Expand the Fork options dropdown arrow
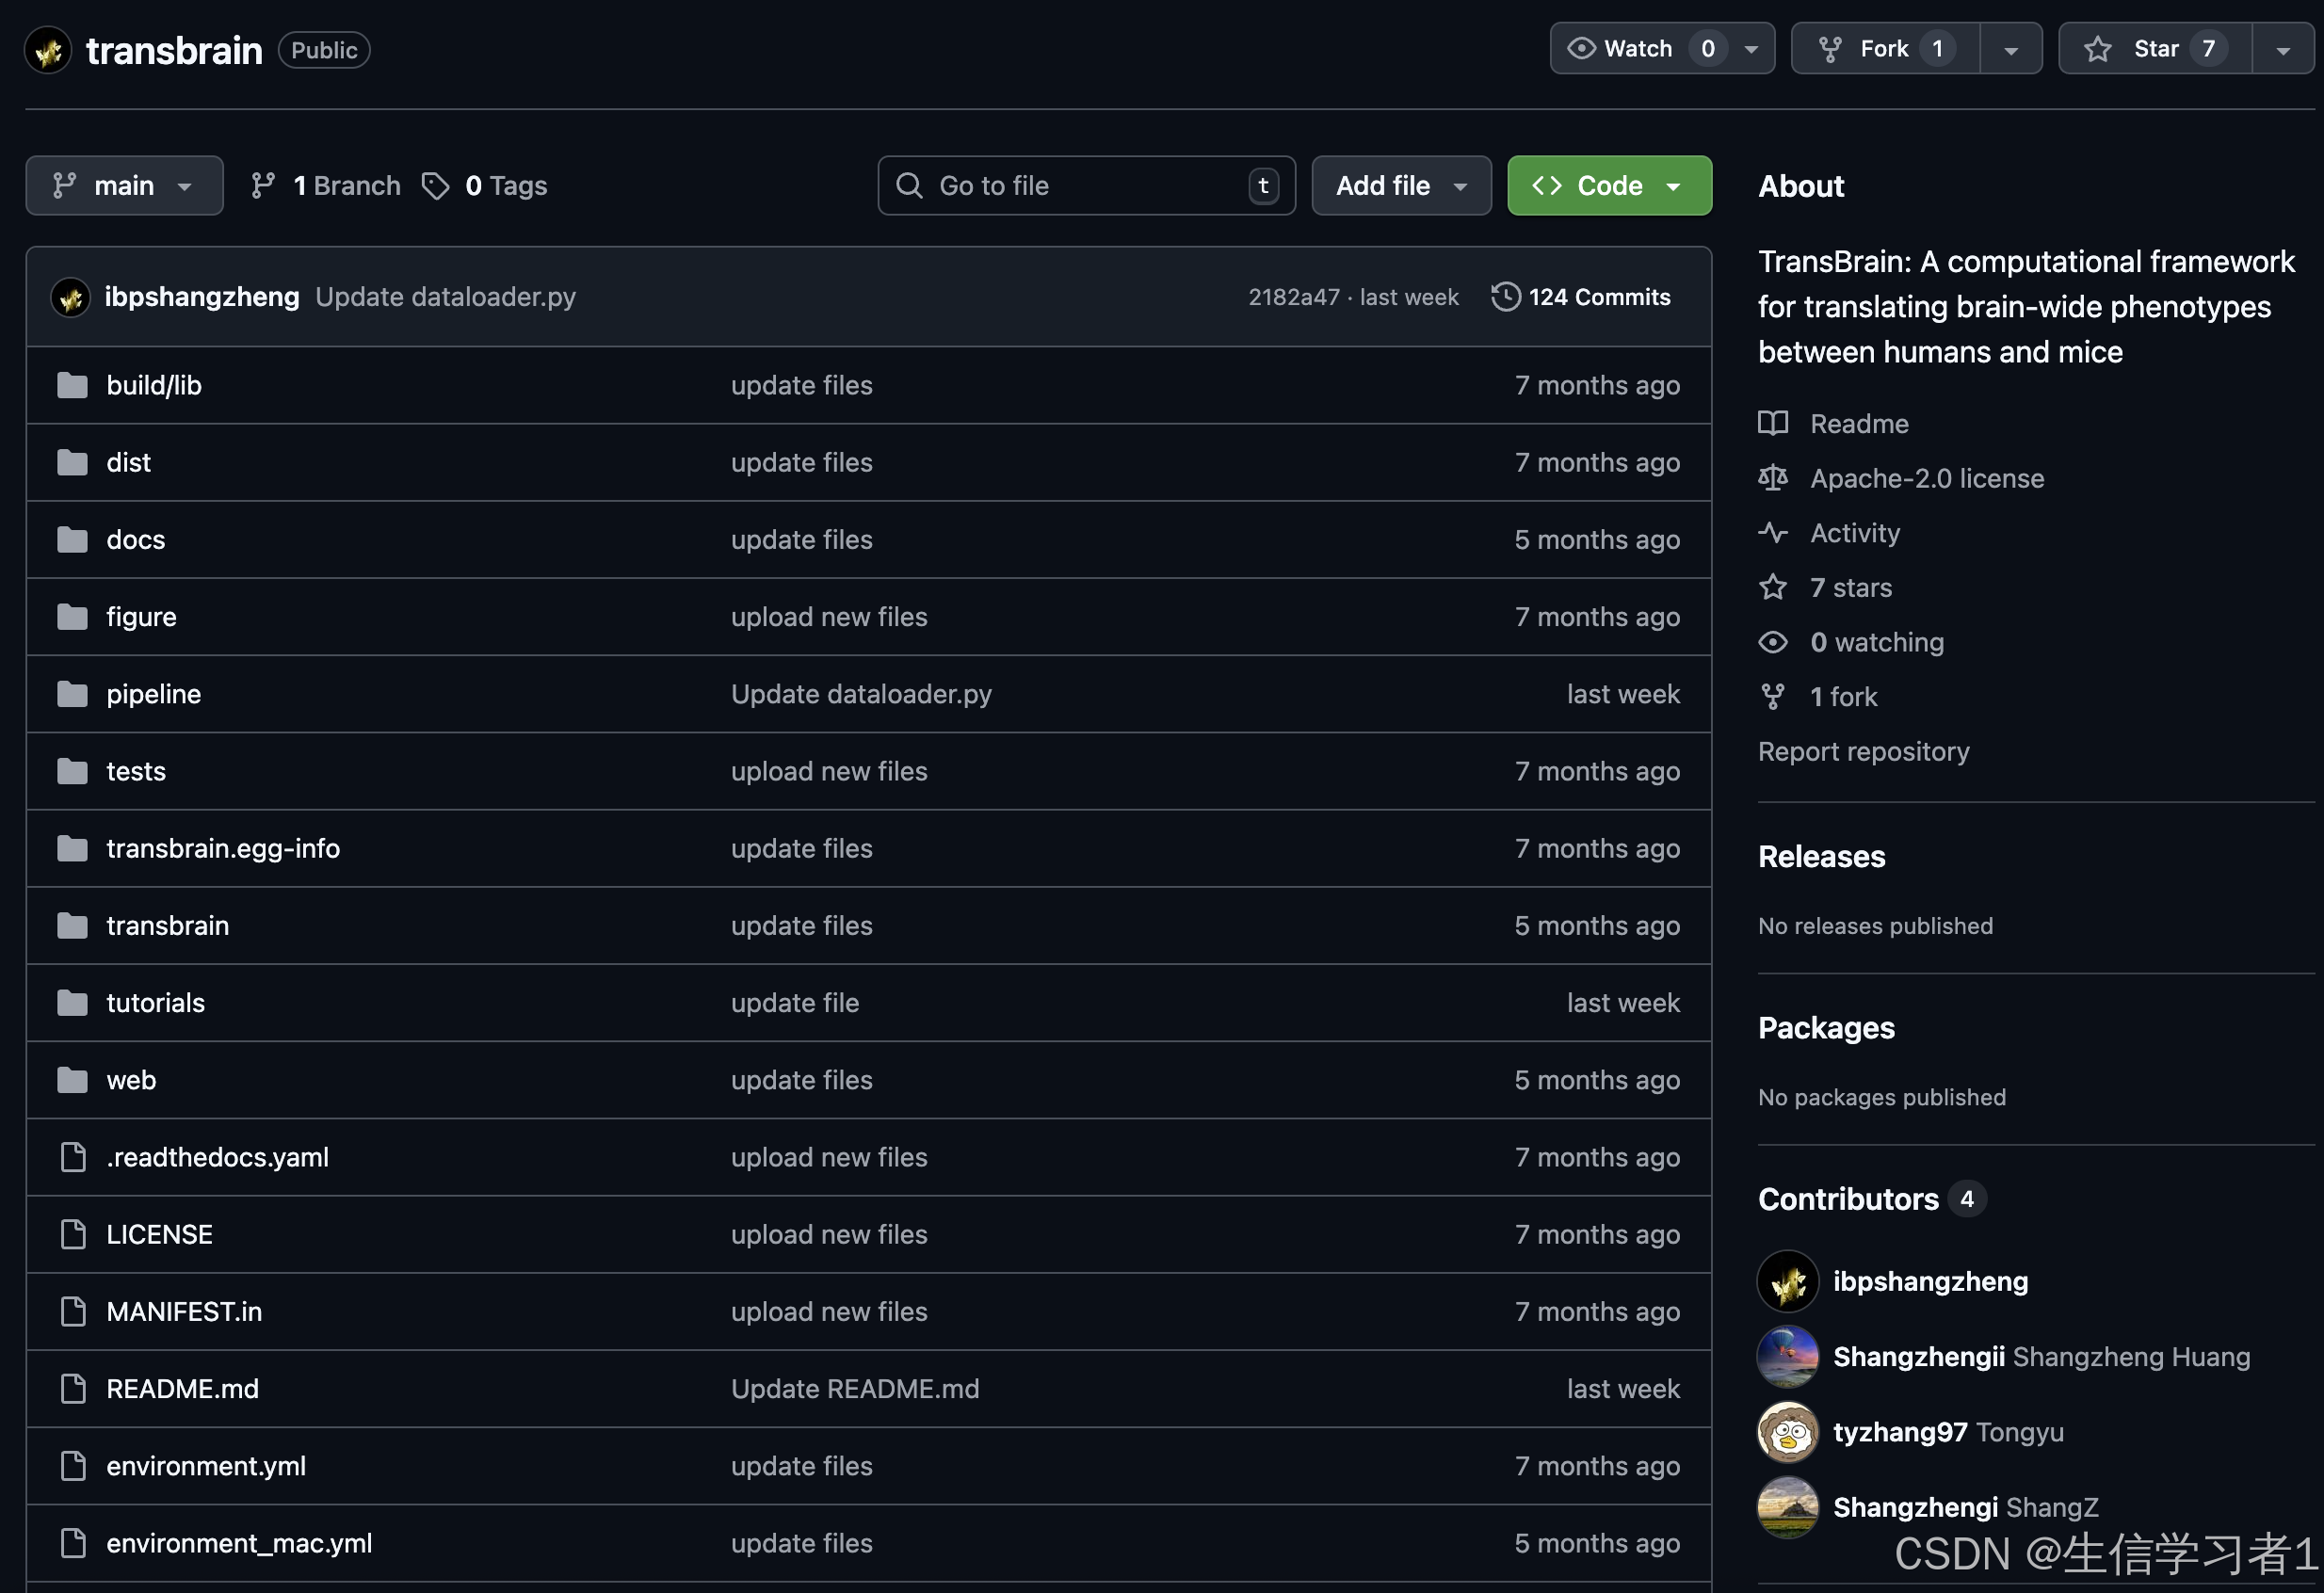The height and width of the screenshot is (1593, 2324). point(2011,49)
